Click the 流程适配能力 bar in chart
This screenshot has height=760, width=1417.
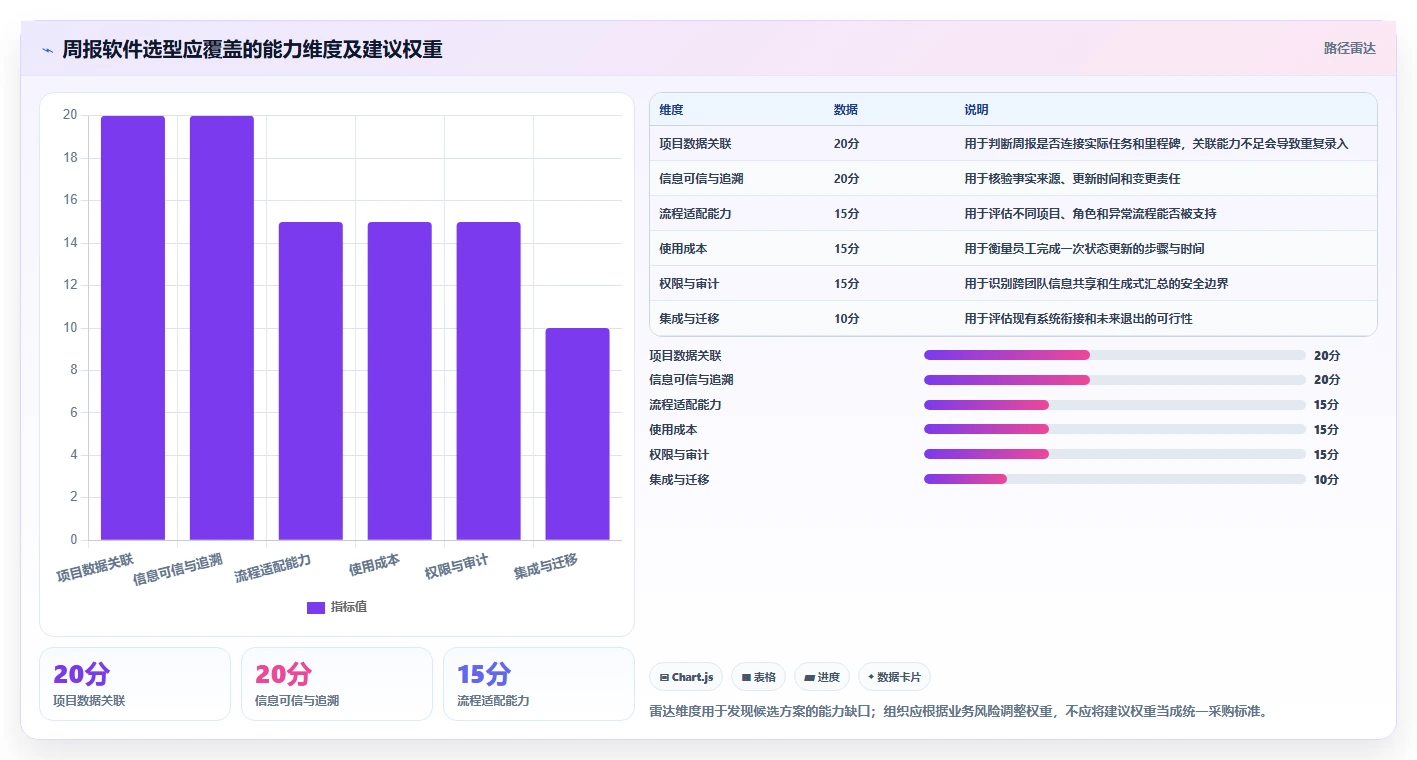311,381
